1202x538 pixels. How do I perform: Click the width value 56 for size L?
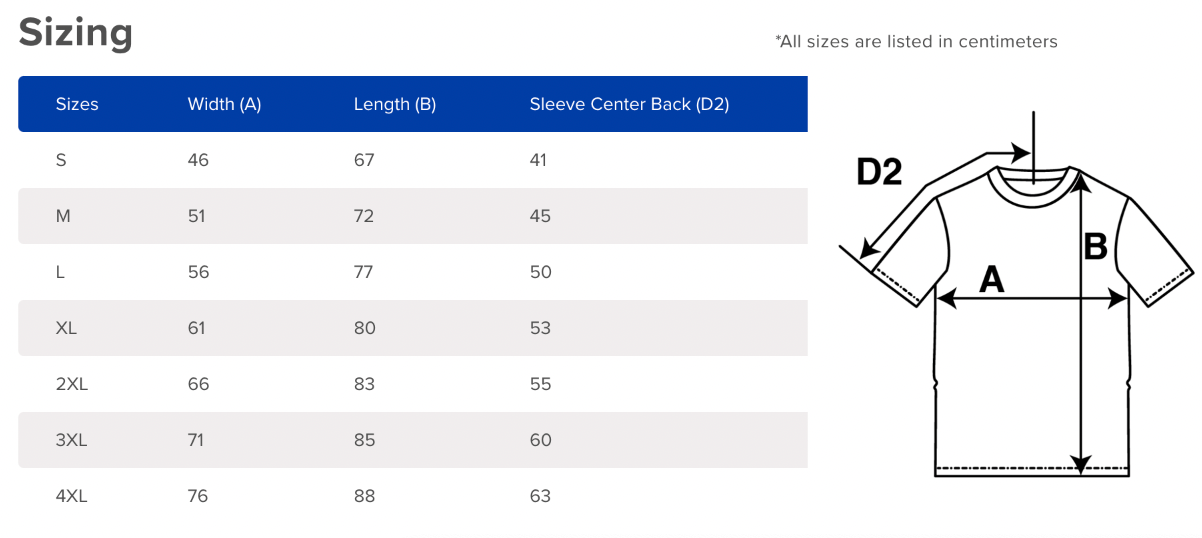tap(199, 272)
